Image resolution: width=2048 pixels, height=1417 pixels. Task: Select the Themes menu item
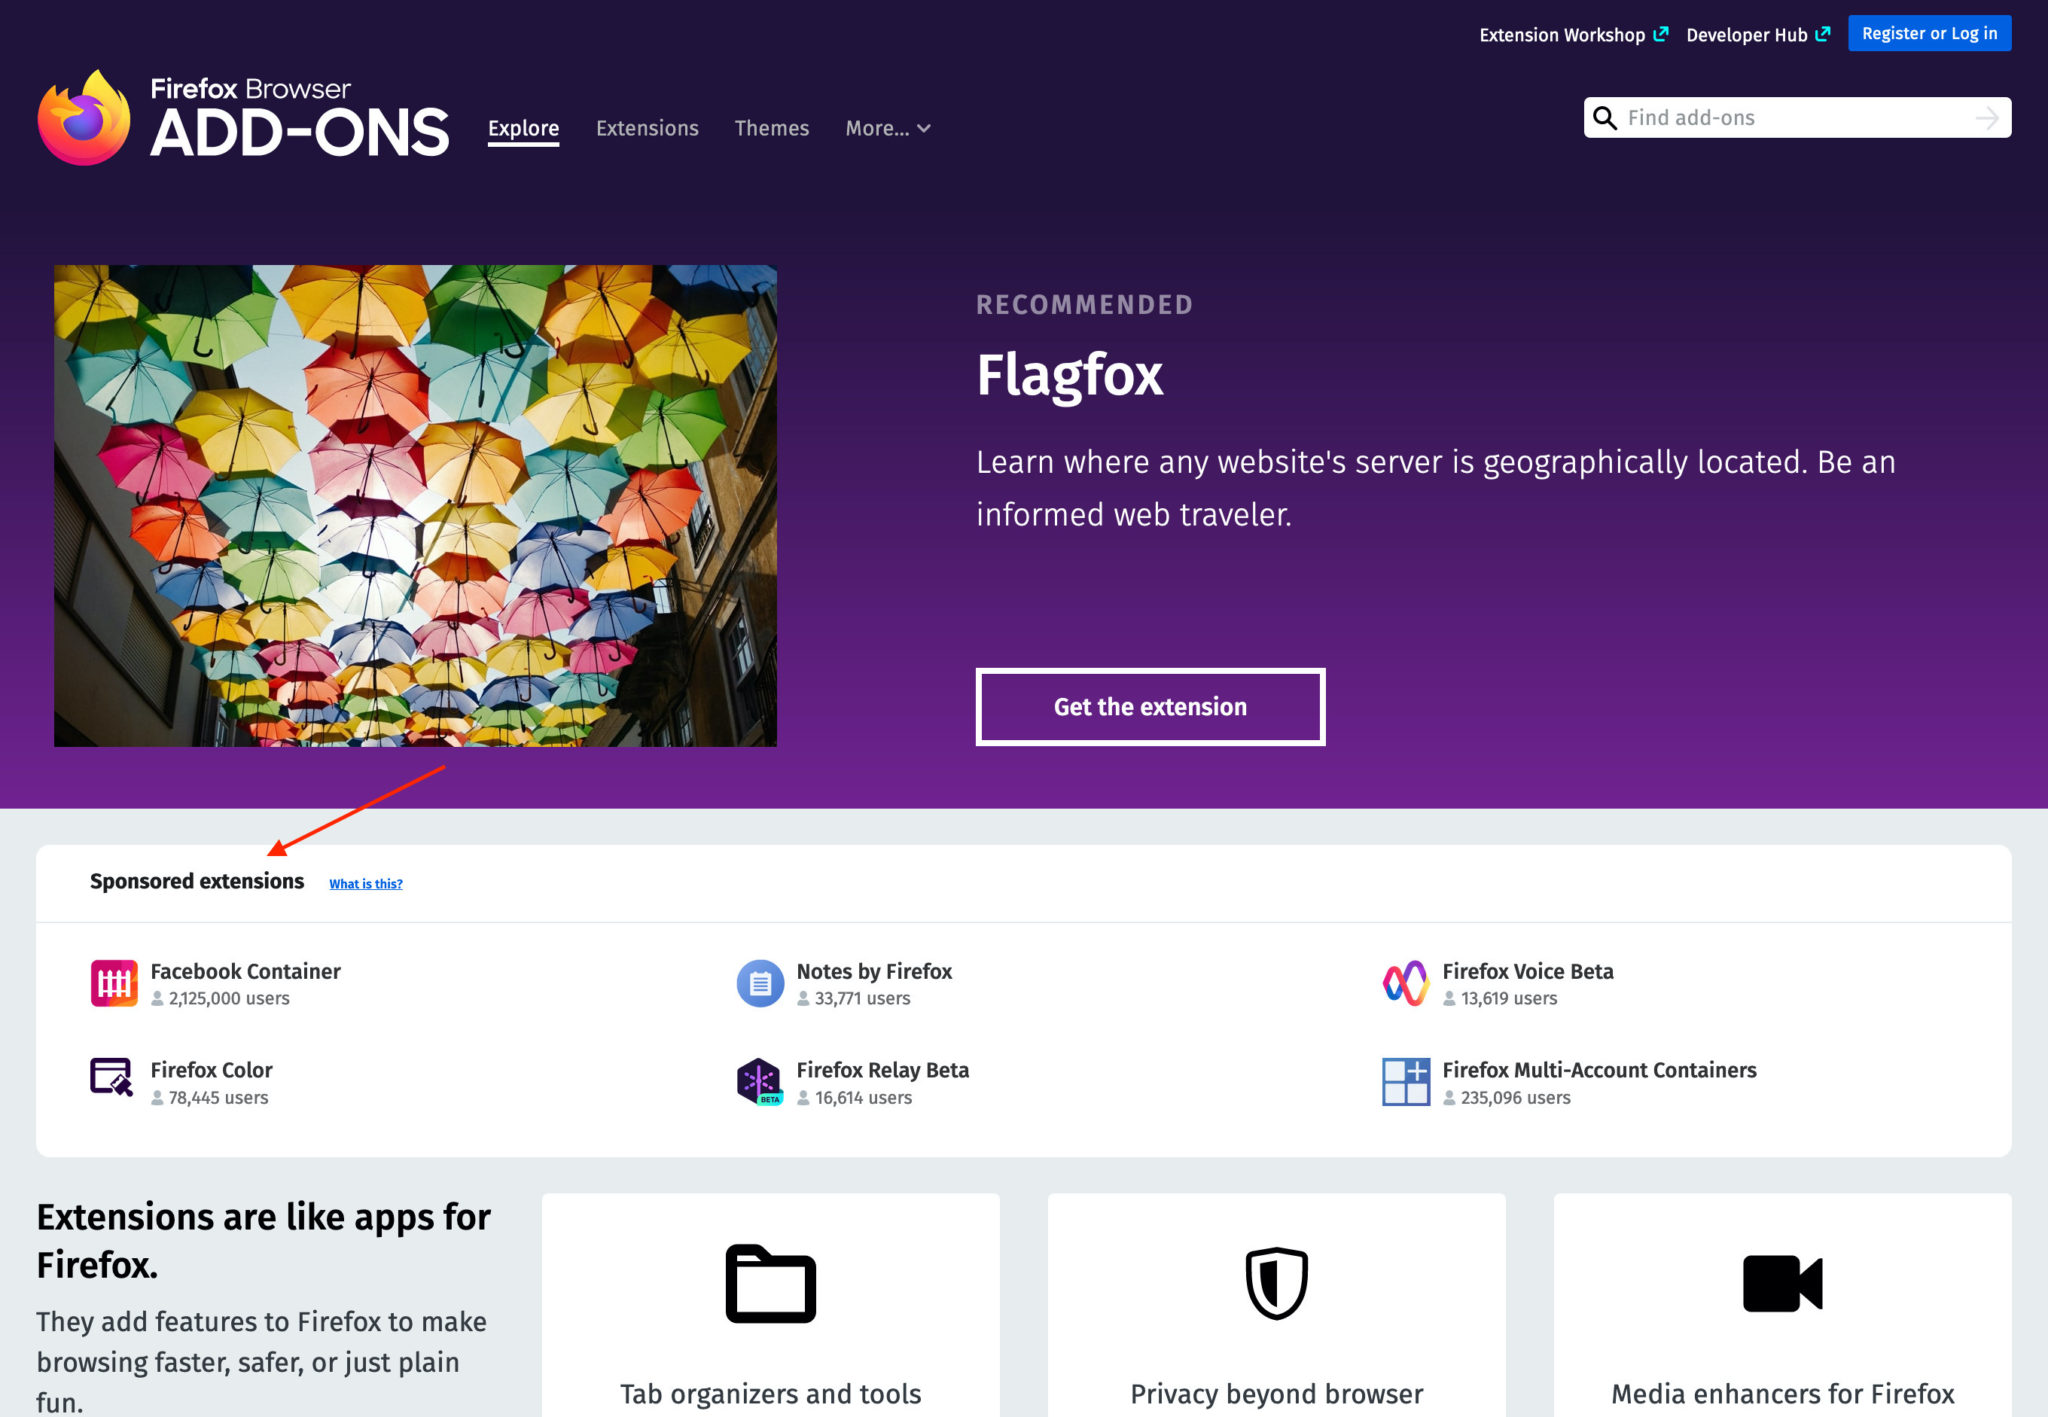point(770,128)
